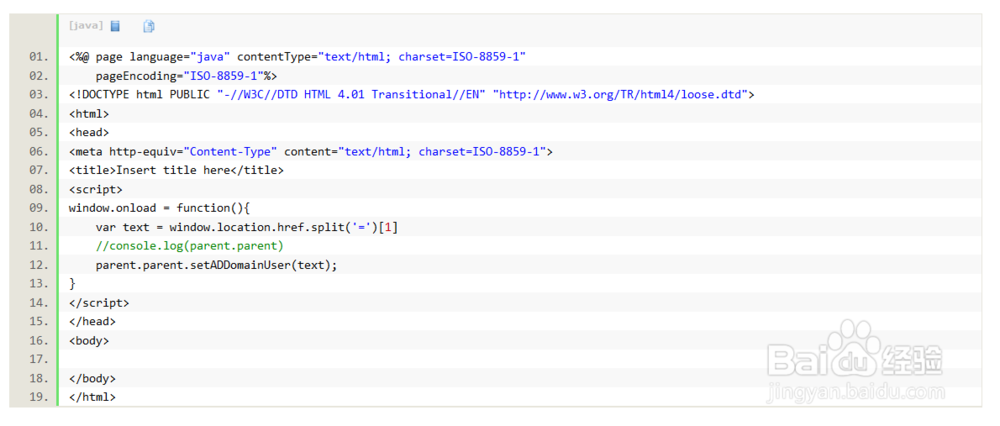1000x426 pixels.
Task: Click the <meta http-equiv line
Action: coord(311,151)
